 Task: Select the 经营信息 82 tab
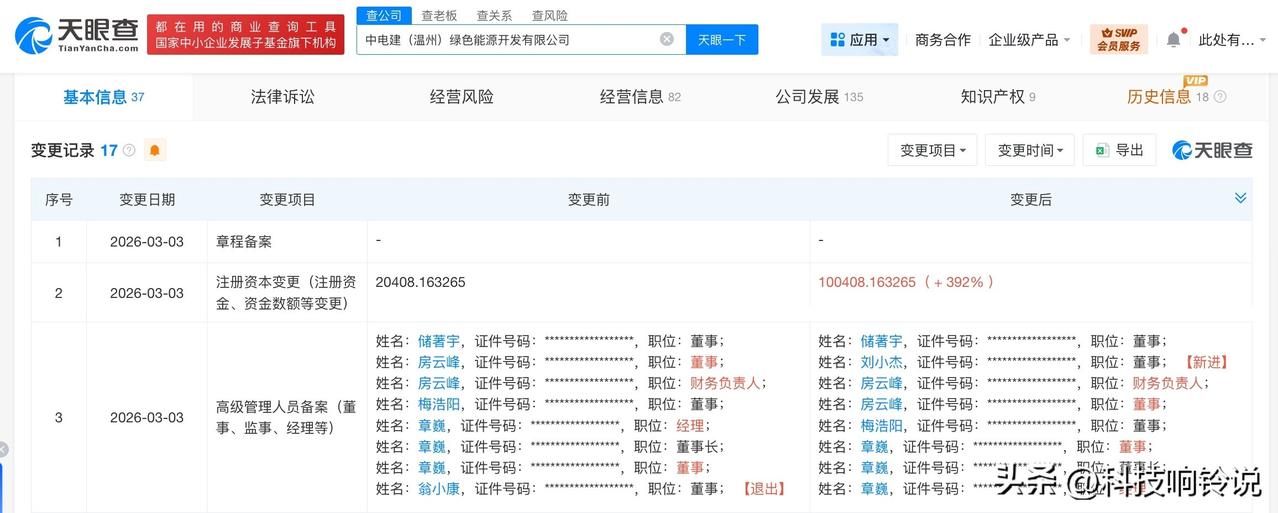coord(640,97)
